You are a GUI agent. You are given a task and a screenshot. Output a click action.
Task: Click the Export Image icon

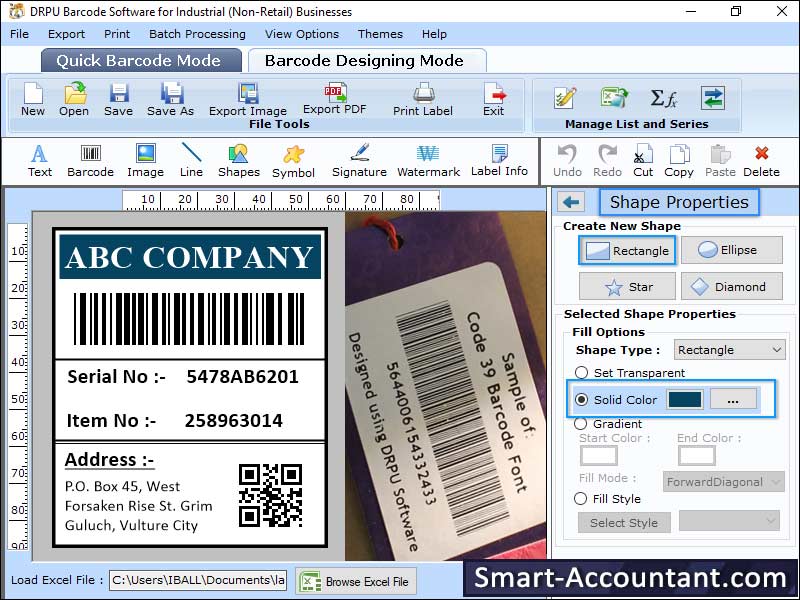coord(248,93)
